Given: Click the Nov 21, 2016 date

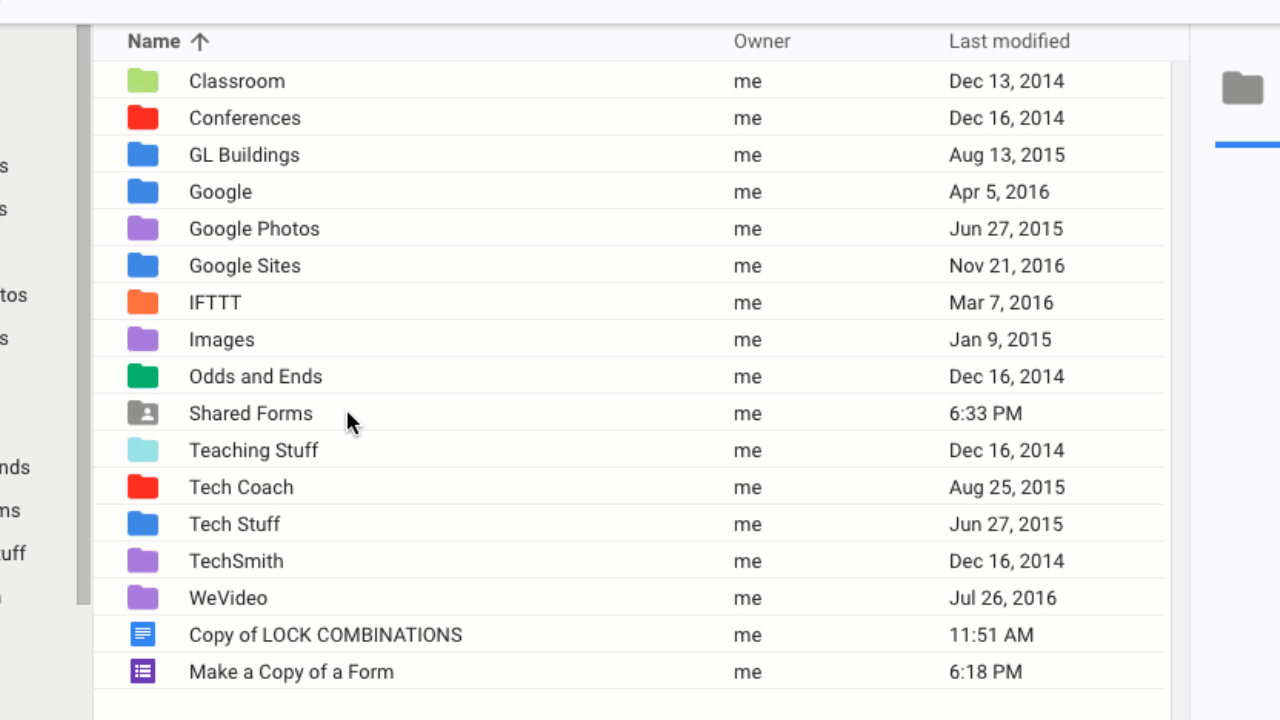Looking at the screenshot, I should point(1007,266).
